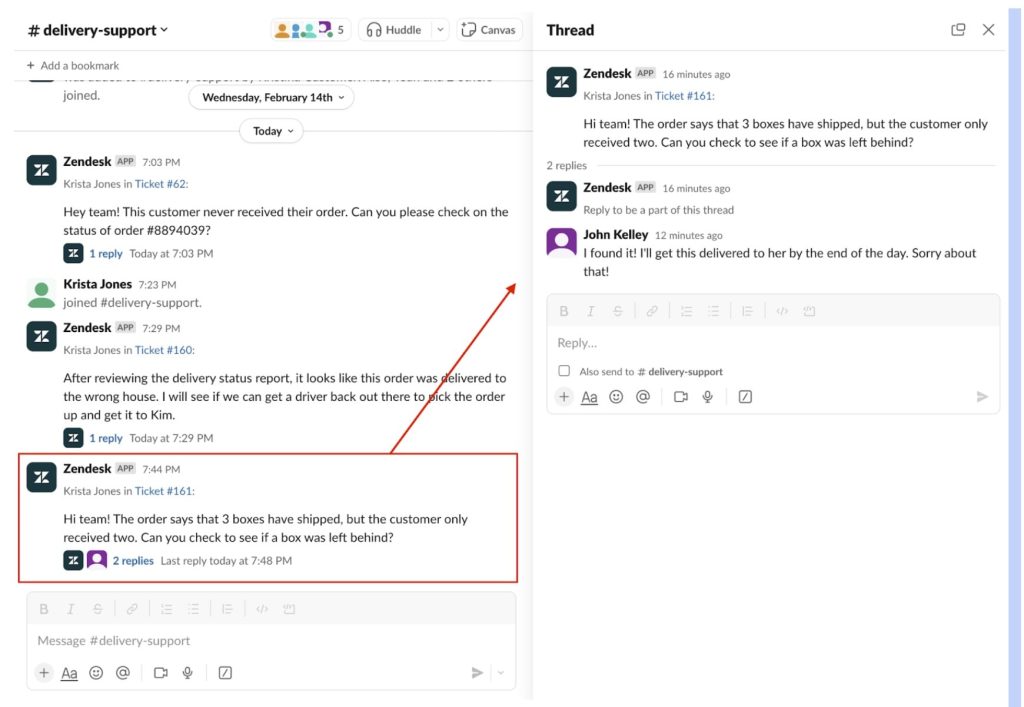Viewport: 1024px width, 707px height.
Task: Click John Kelley purple avatar
Action: (x=562, y=243)
